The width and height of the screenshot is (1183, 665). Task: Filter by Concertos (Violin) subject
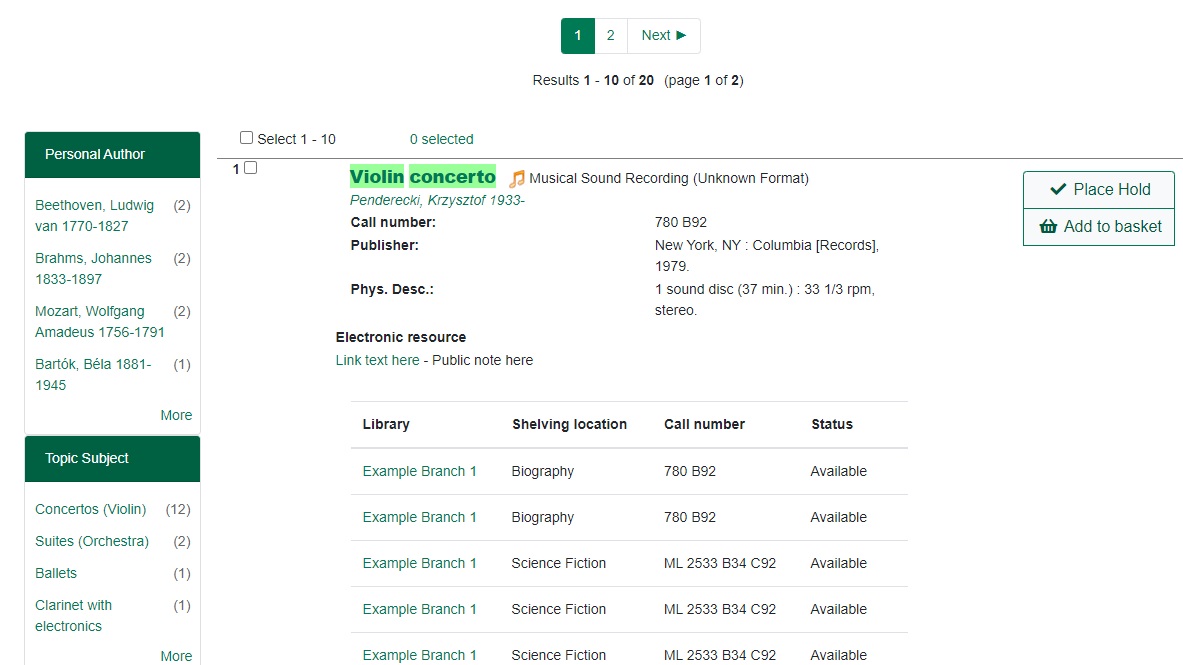pos(90,510)
